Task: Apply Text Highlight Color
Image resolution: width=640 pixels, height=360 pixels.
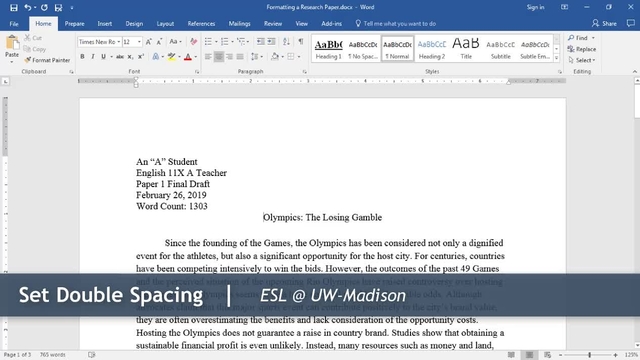Action: (x=171, y=57)
